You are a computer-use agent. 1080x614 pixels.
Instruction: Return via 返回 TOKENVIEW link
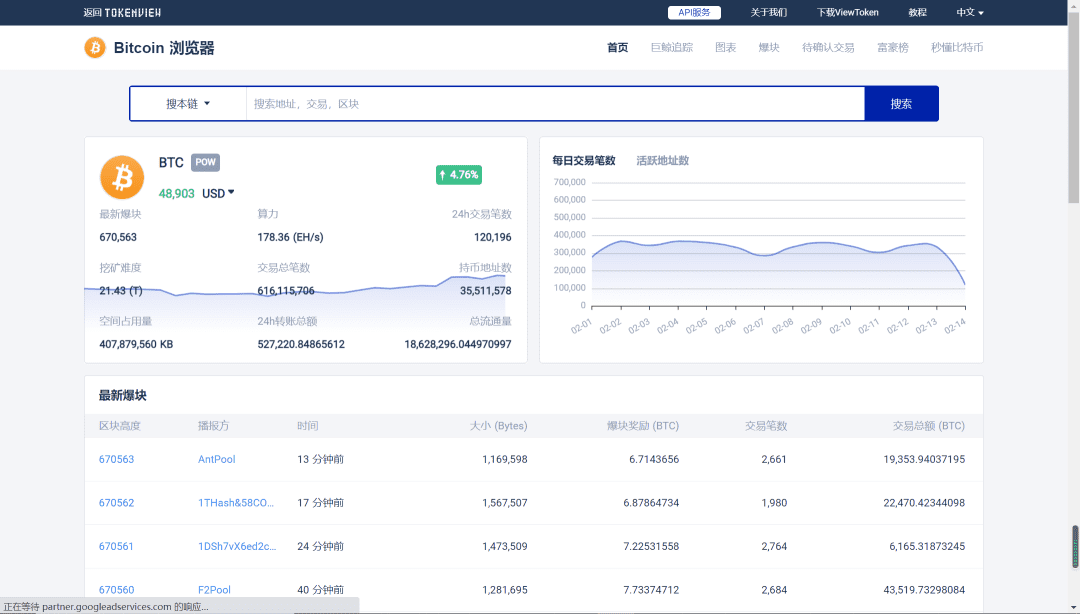(122, 12)
